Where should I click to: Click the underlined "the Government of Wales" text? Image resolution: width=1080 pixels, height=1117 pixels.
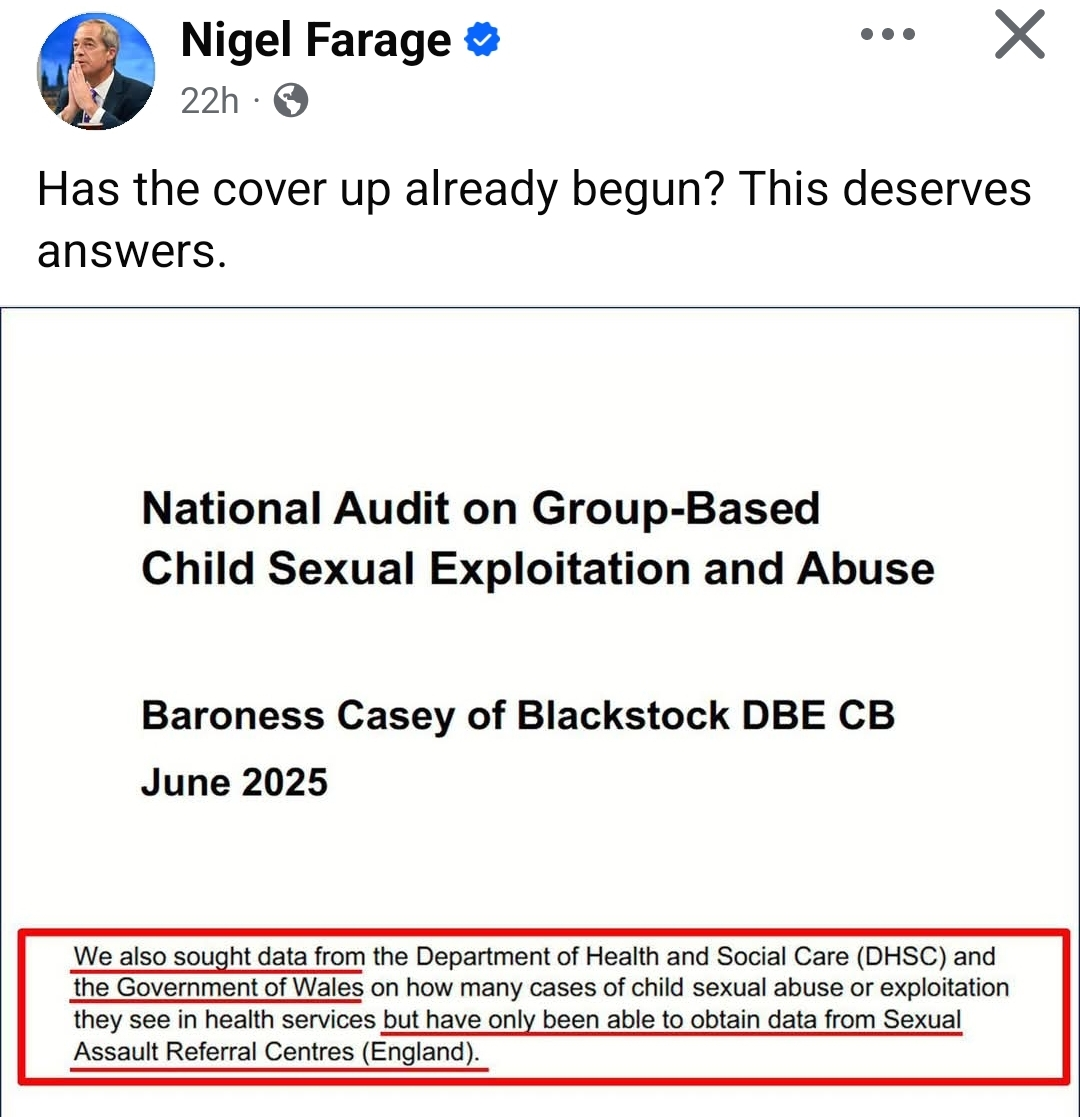(218, 989)
